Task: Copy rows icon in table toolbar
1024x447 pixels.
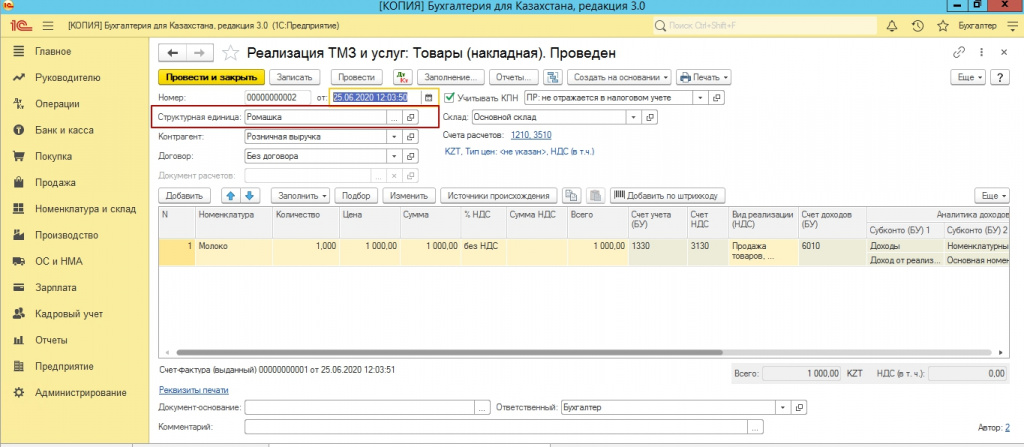Action: tap(571, 195)
